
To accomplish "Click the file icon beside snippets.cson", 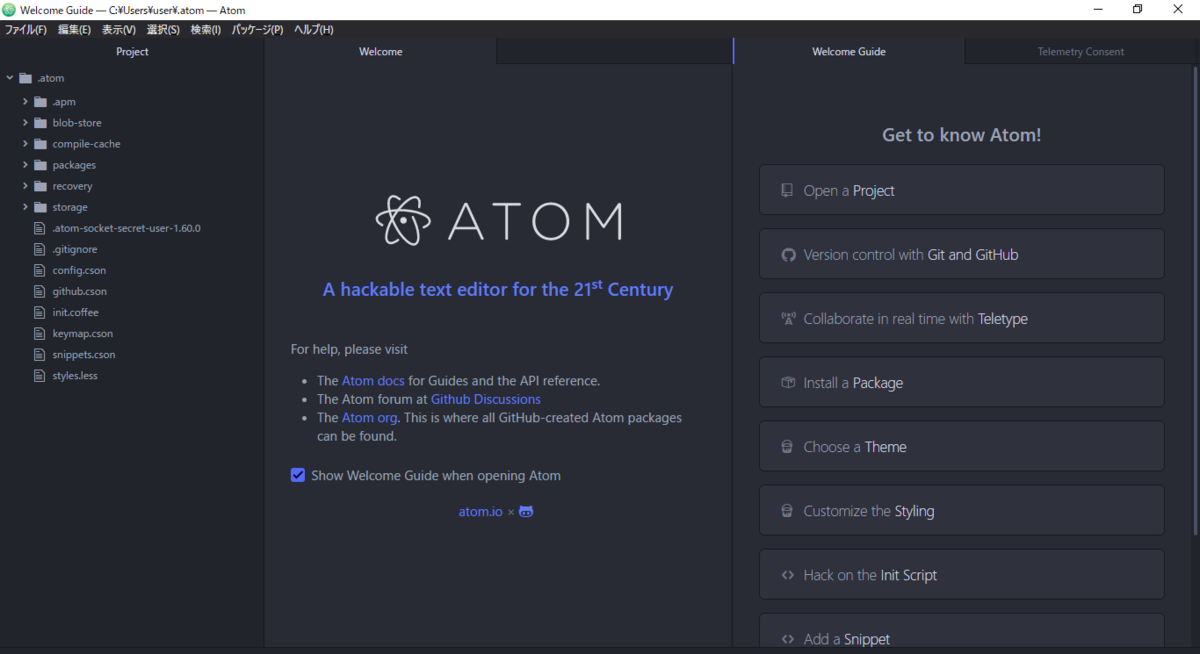I will point(40,354).
